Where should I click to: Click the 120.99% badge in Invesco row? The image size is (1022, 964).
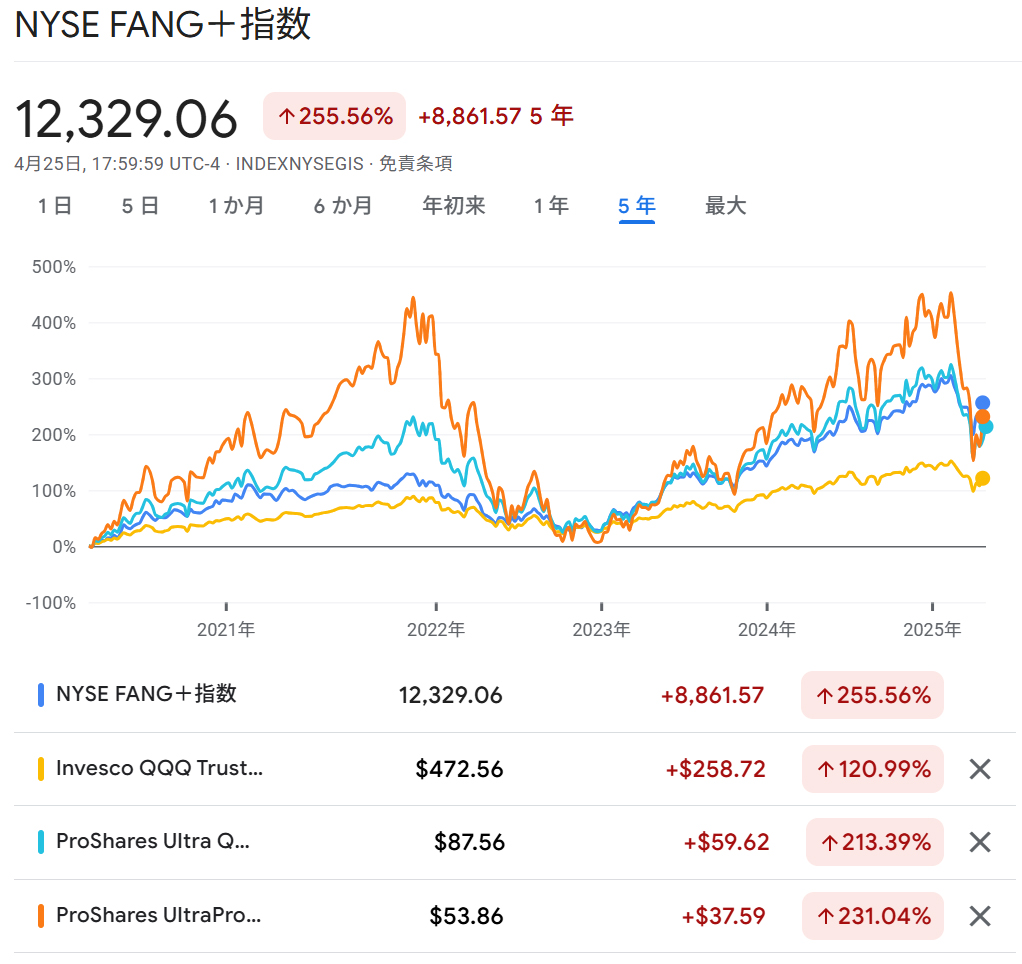pos(873,769)
